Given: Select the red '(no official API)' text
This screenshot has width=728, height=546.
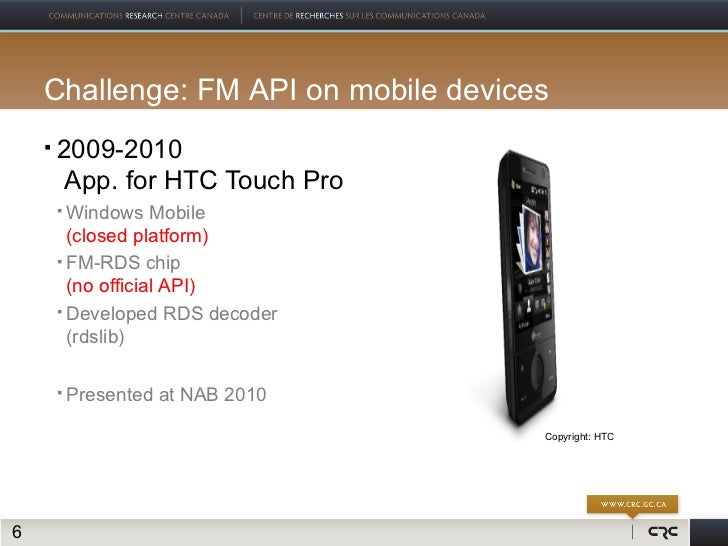Looking at the screenshot, I should [131, 286].
